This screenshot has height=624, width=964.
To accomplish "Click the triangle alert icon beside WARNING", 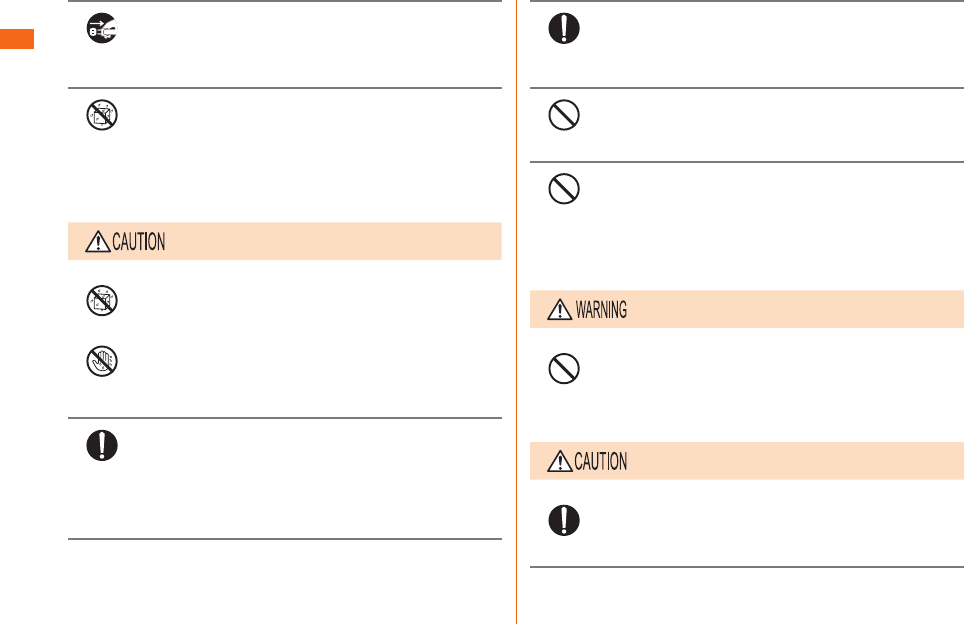I will (559, 310).
